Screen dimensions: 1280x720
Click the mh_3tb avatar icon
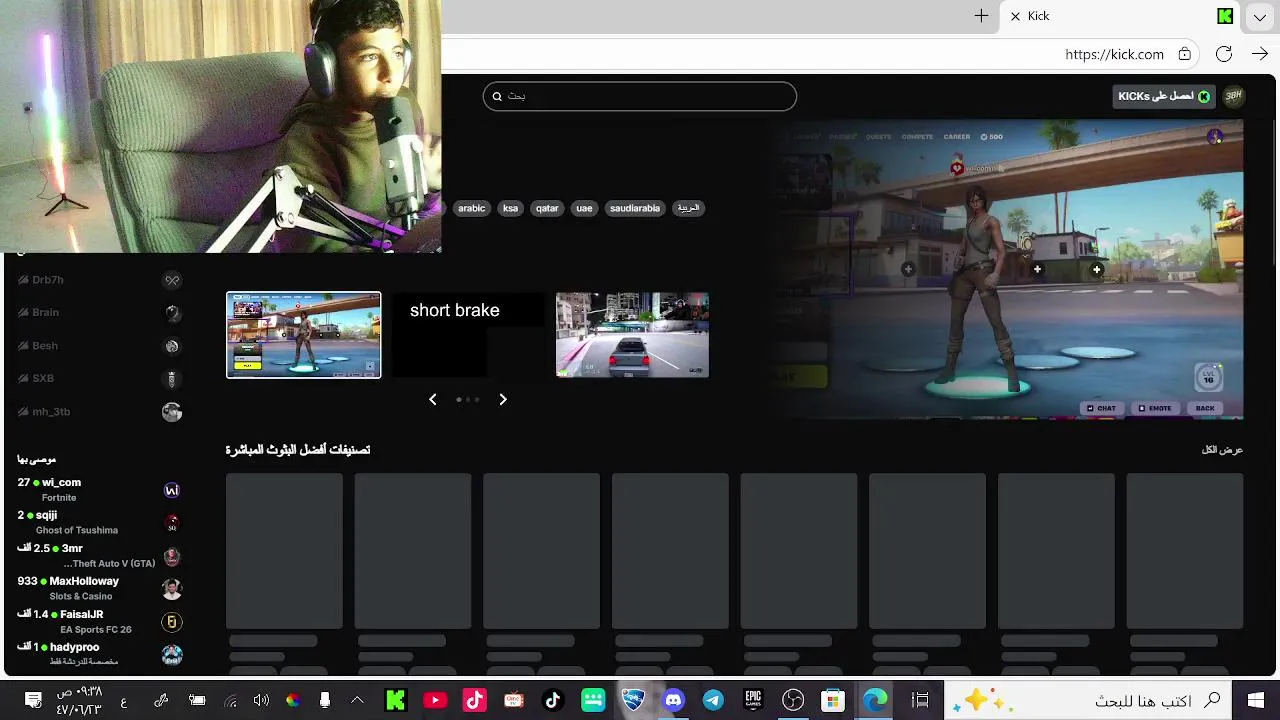(172, 412)
